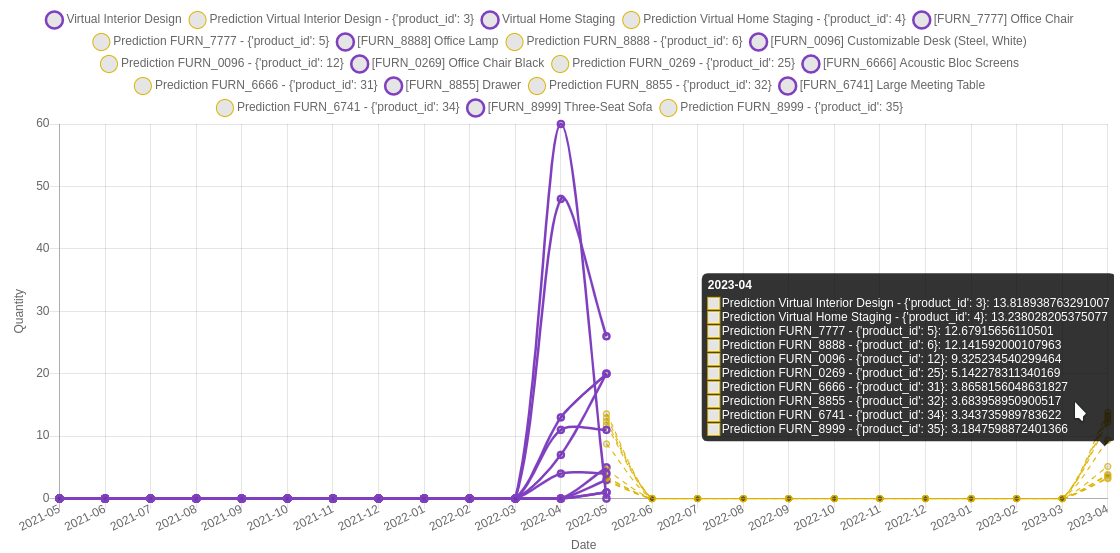
Task: Toggle Virtual Interior Design legend circle
Action: (54, 20)
